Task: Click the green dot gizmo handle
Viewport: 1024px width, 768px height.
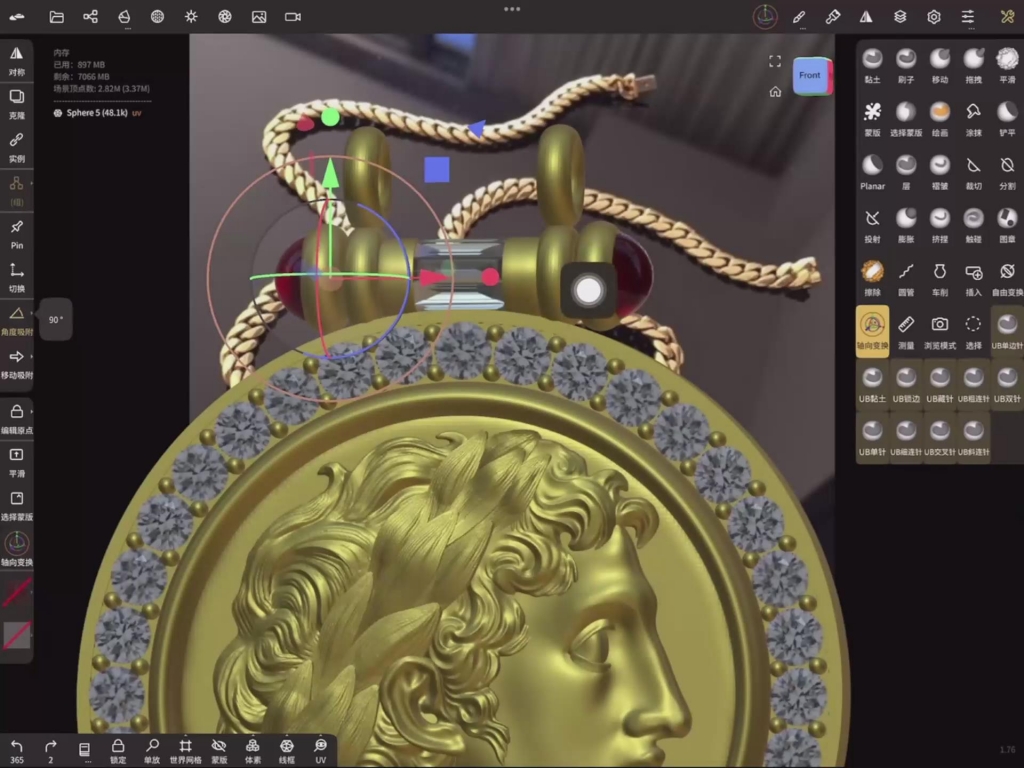Action: (x=330, y=118)
